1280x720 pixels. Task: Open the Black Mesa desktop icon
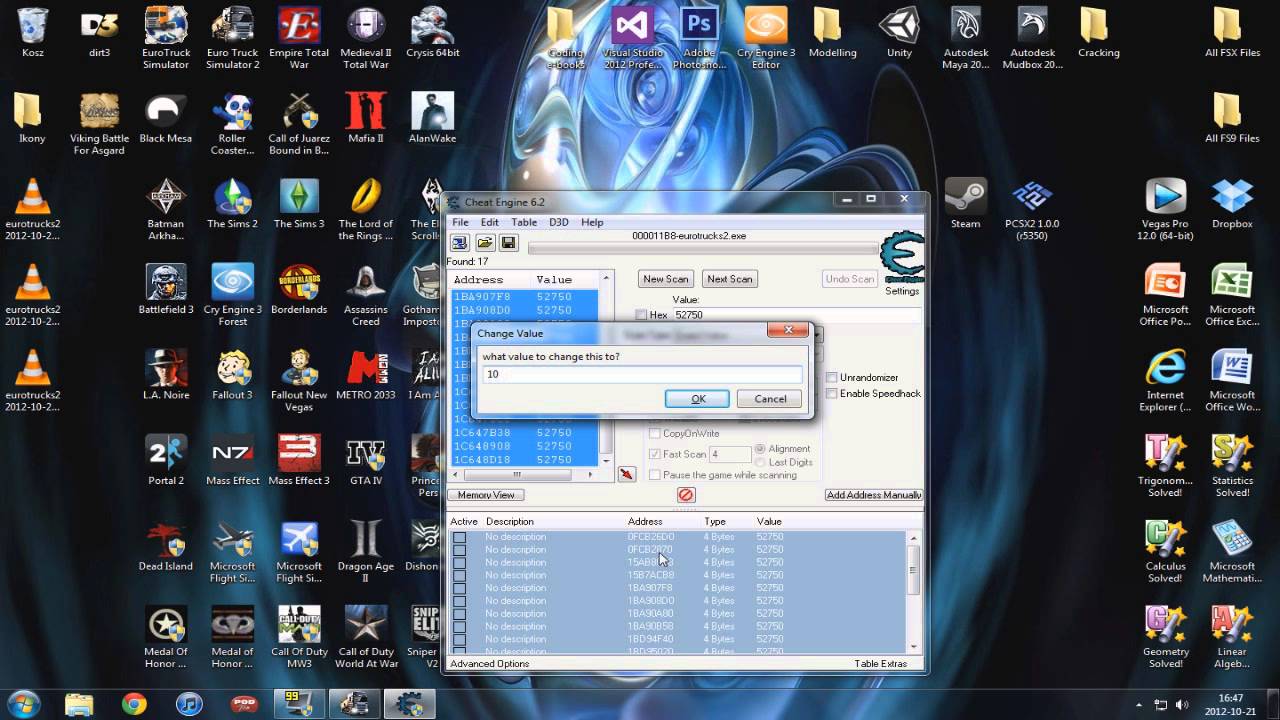(x=166, y=118)
